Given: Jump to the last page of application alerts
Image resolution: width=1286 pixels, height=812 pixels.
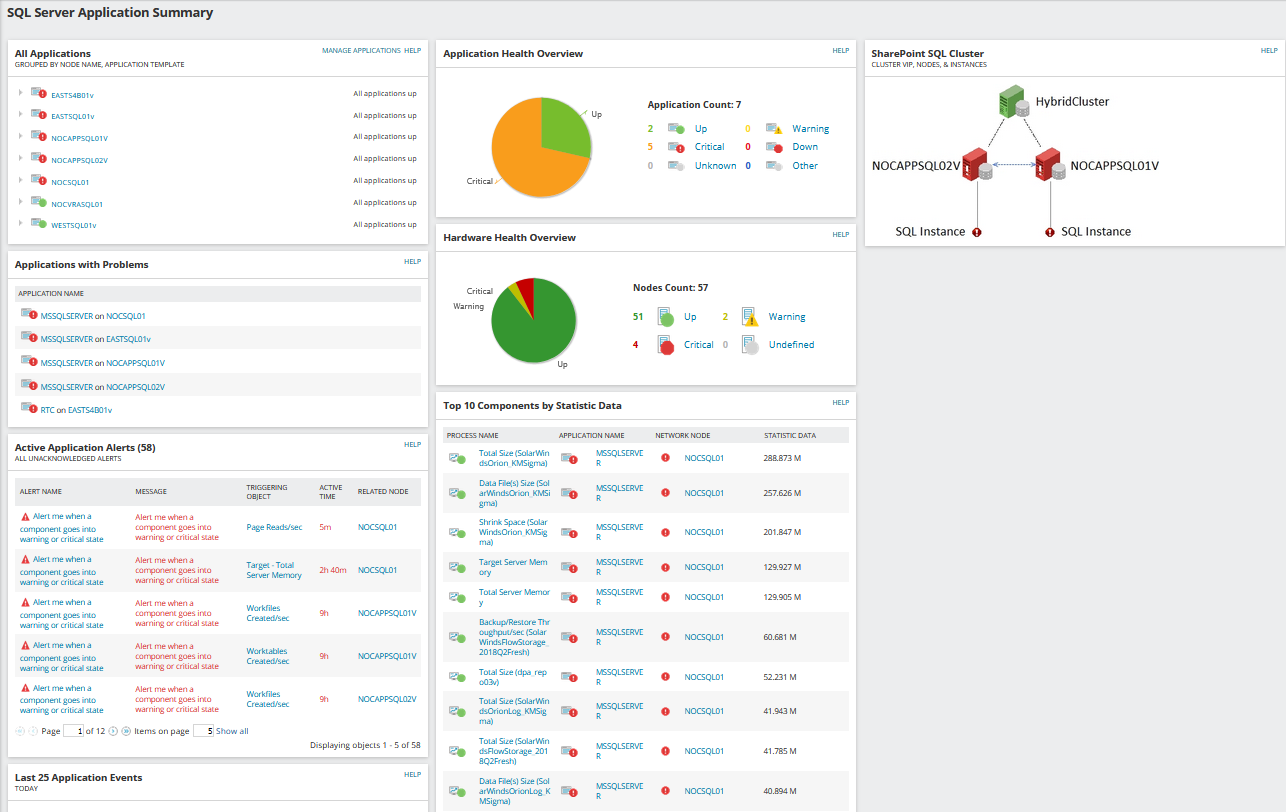Looking at the screenshot, I should tap(126, 731).
